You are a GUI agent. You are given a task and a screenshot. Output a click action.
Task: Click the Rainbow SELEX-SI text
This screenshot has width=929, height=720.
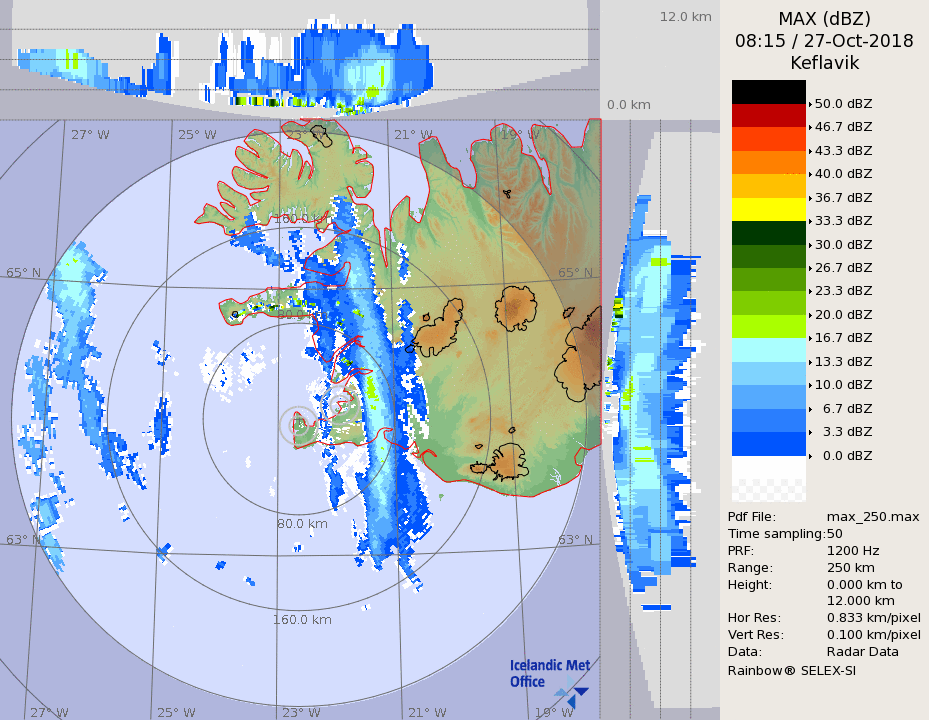click(x=791, y=670)
